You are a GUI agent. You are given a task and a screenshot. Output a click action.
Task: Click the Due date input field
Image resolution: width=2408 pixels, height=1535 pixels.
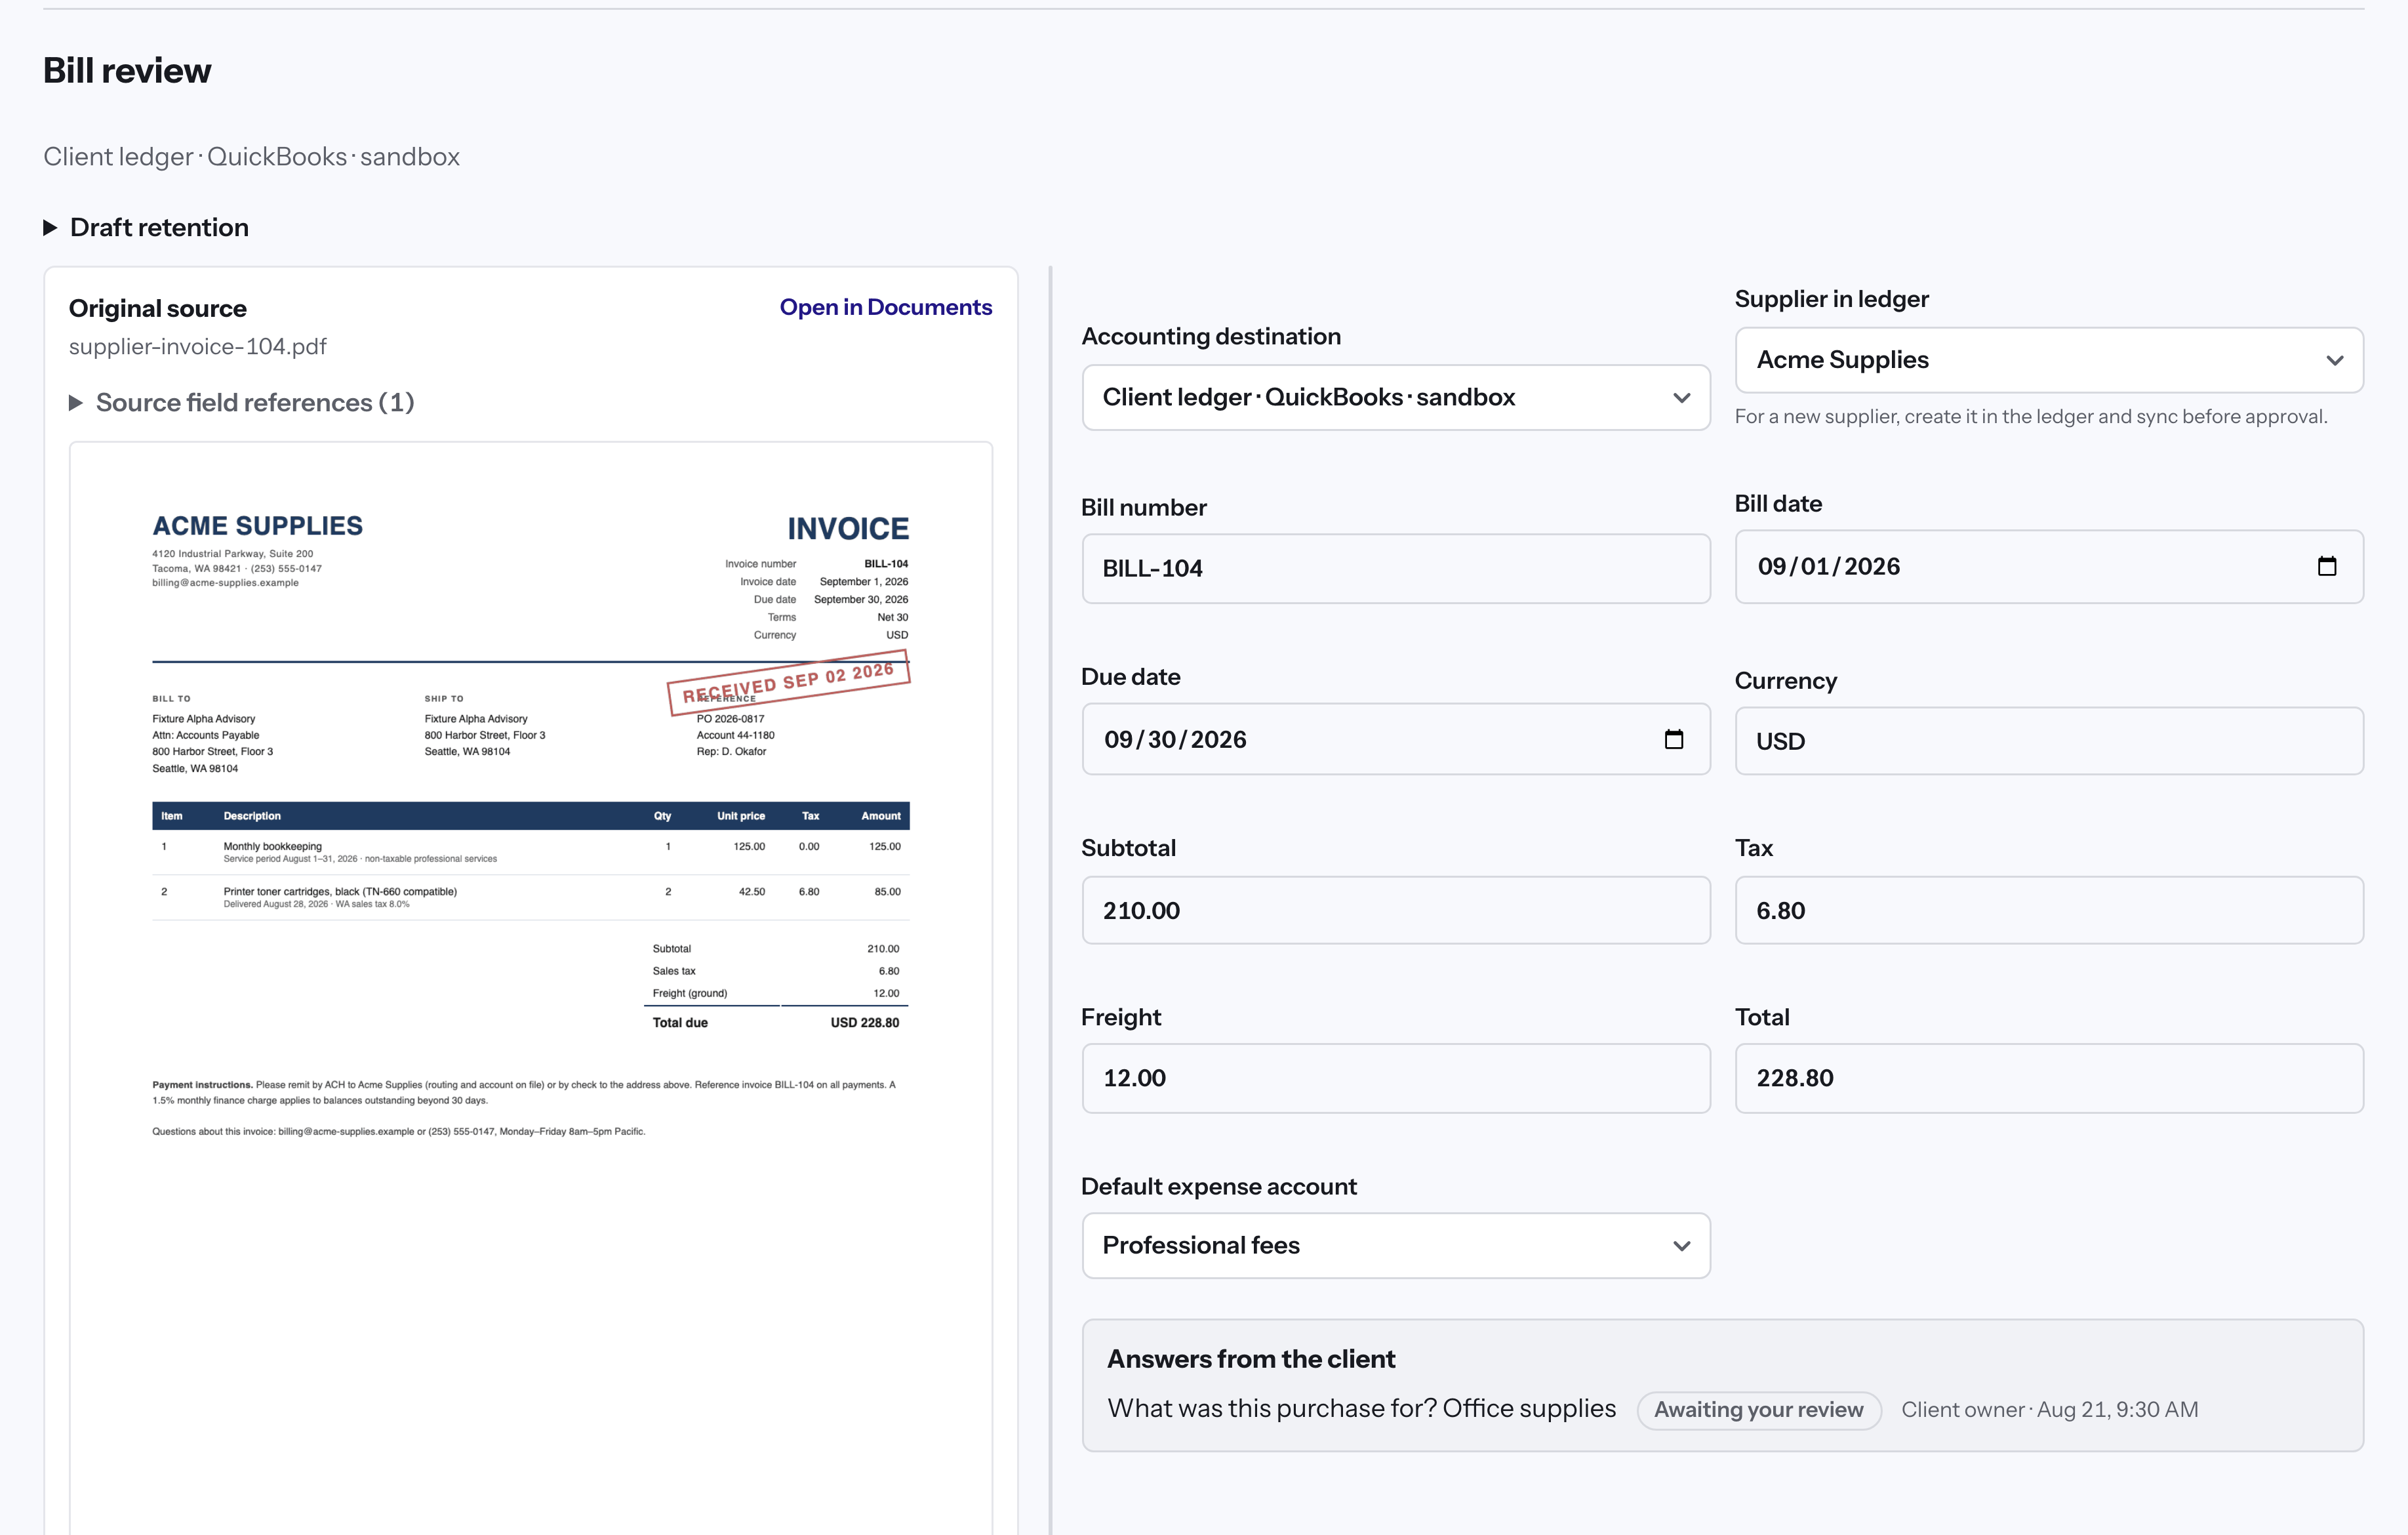click(1395, 739)
